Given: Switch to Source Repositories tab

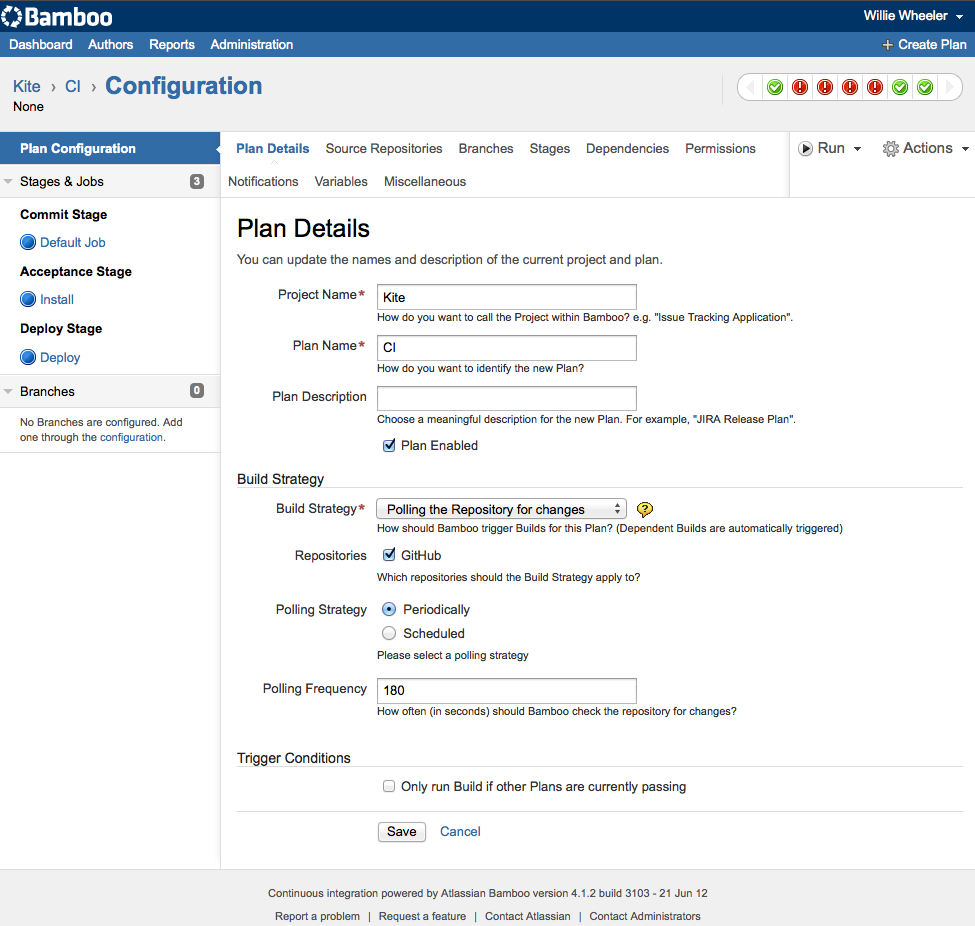Looking at the screenshot, I should [x=384, y=149].
